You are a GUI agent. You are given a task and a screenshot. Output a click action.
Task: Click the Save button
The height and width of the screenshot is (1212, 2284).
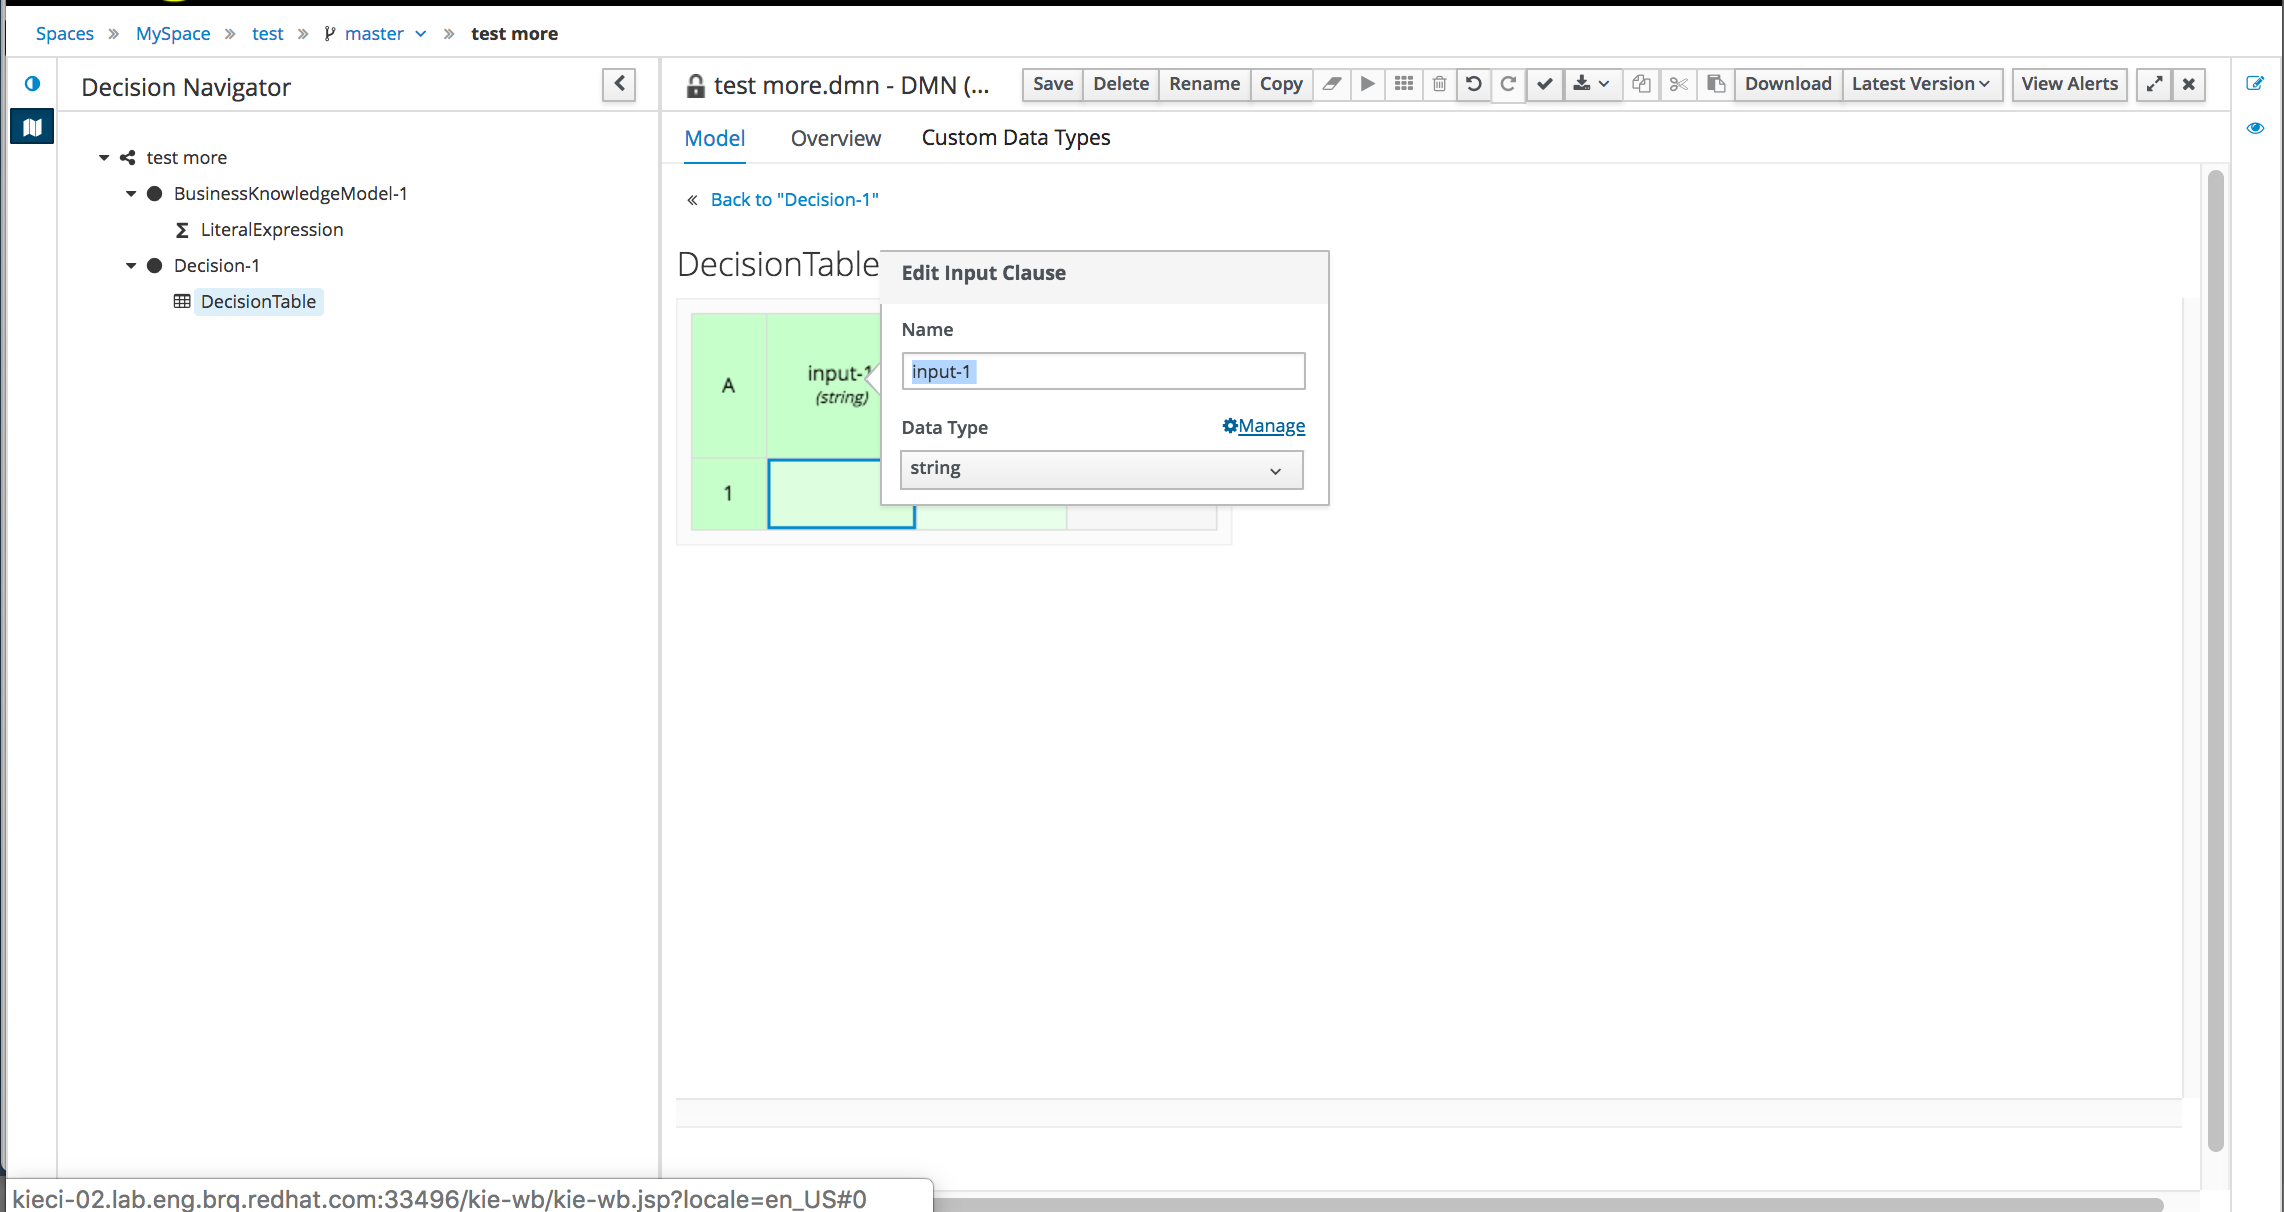point(1052,84)
